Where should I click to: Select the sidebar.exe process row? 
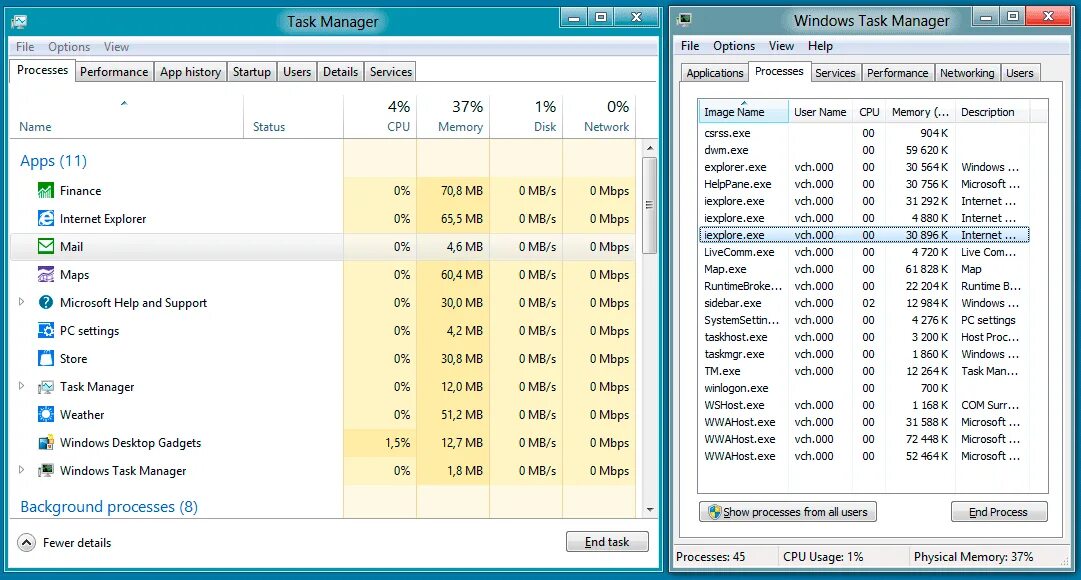(x=864, y=303)
